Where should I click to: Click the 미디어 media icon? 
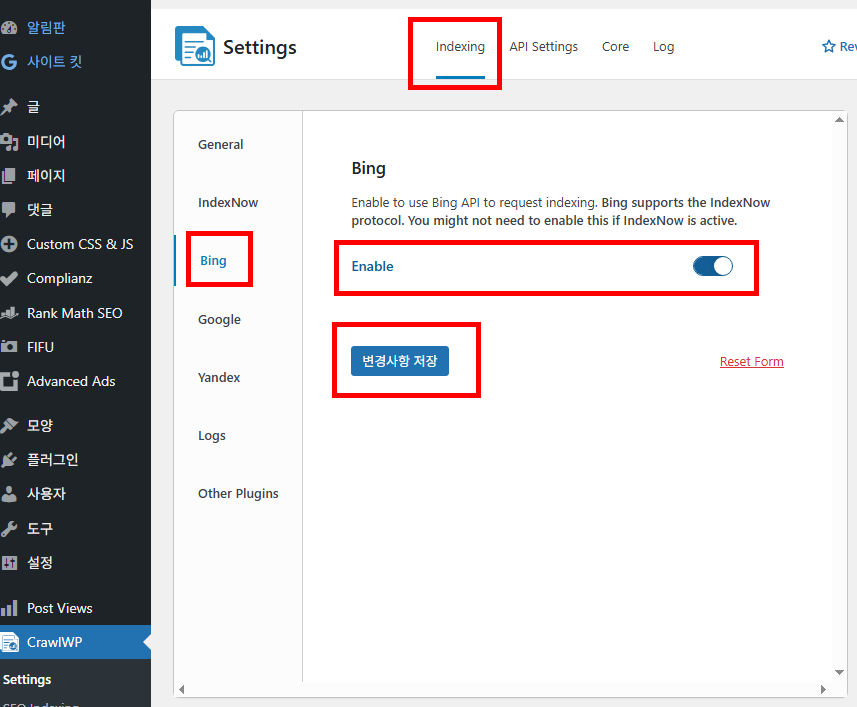tap(9, 142)
